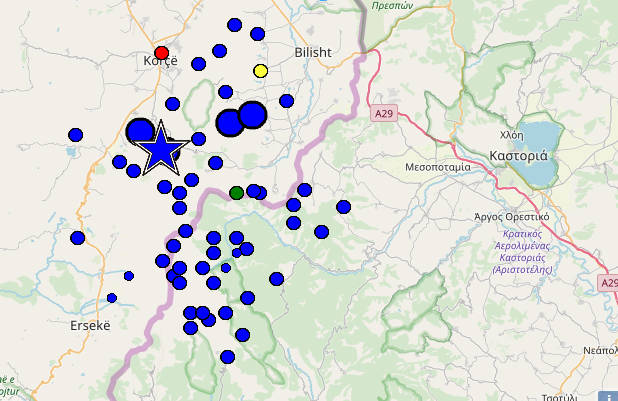Select the yellow earthquake circle marker

pyautogui.click(x=261, y=71)
